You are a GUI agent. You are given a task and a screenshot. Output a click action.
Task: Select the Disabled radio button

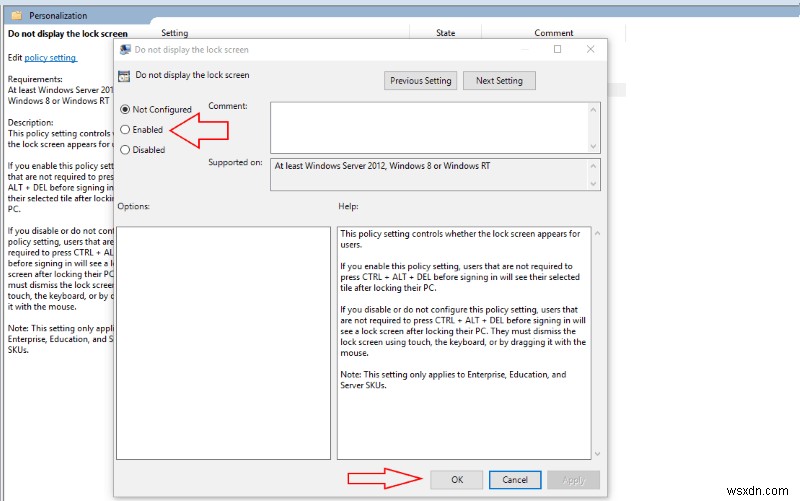(x=125, y=150)
